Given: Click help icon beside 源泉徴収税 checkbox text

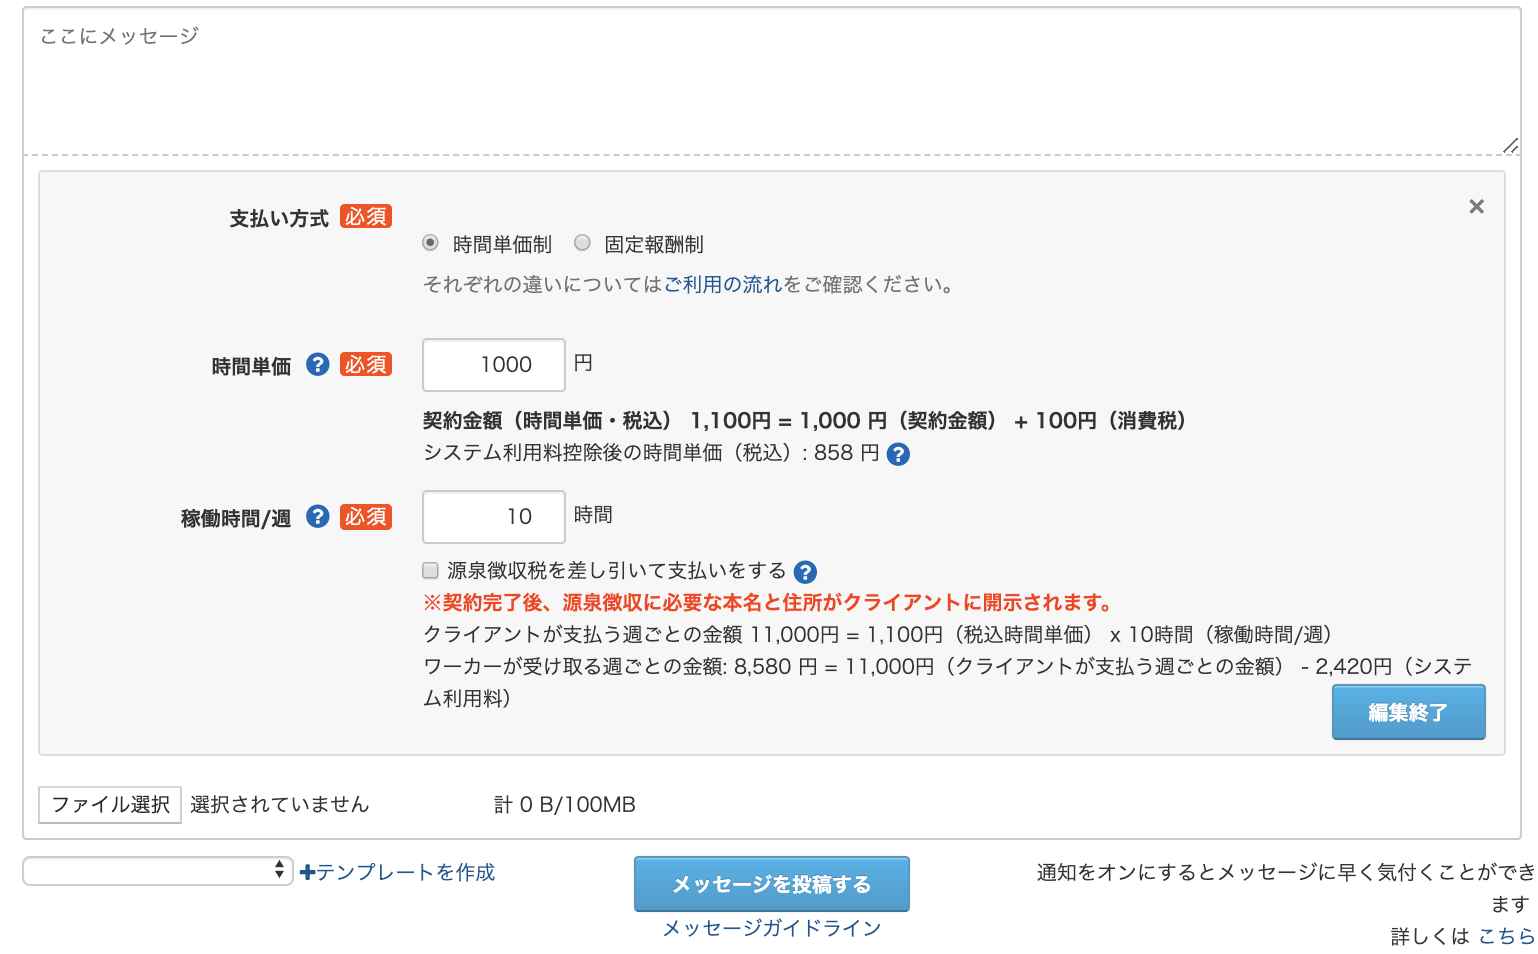Looking at the screenshot, I should [805, 572].
